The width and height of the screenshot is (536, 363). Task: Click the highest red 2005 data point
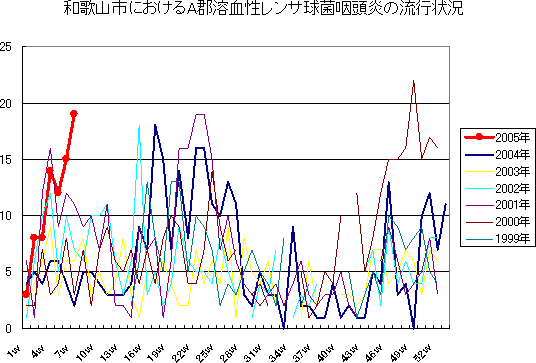pos(74,113)
